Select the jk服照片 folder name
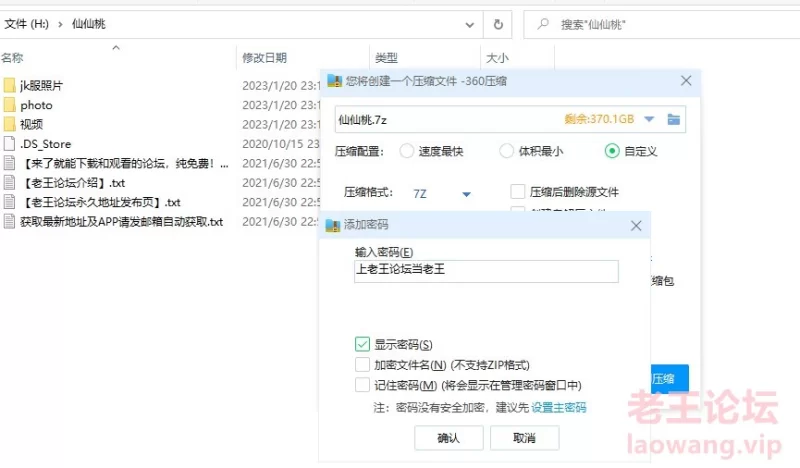The width and height of the screenshot is (800, 468). click(x=41, y=86)
